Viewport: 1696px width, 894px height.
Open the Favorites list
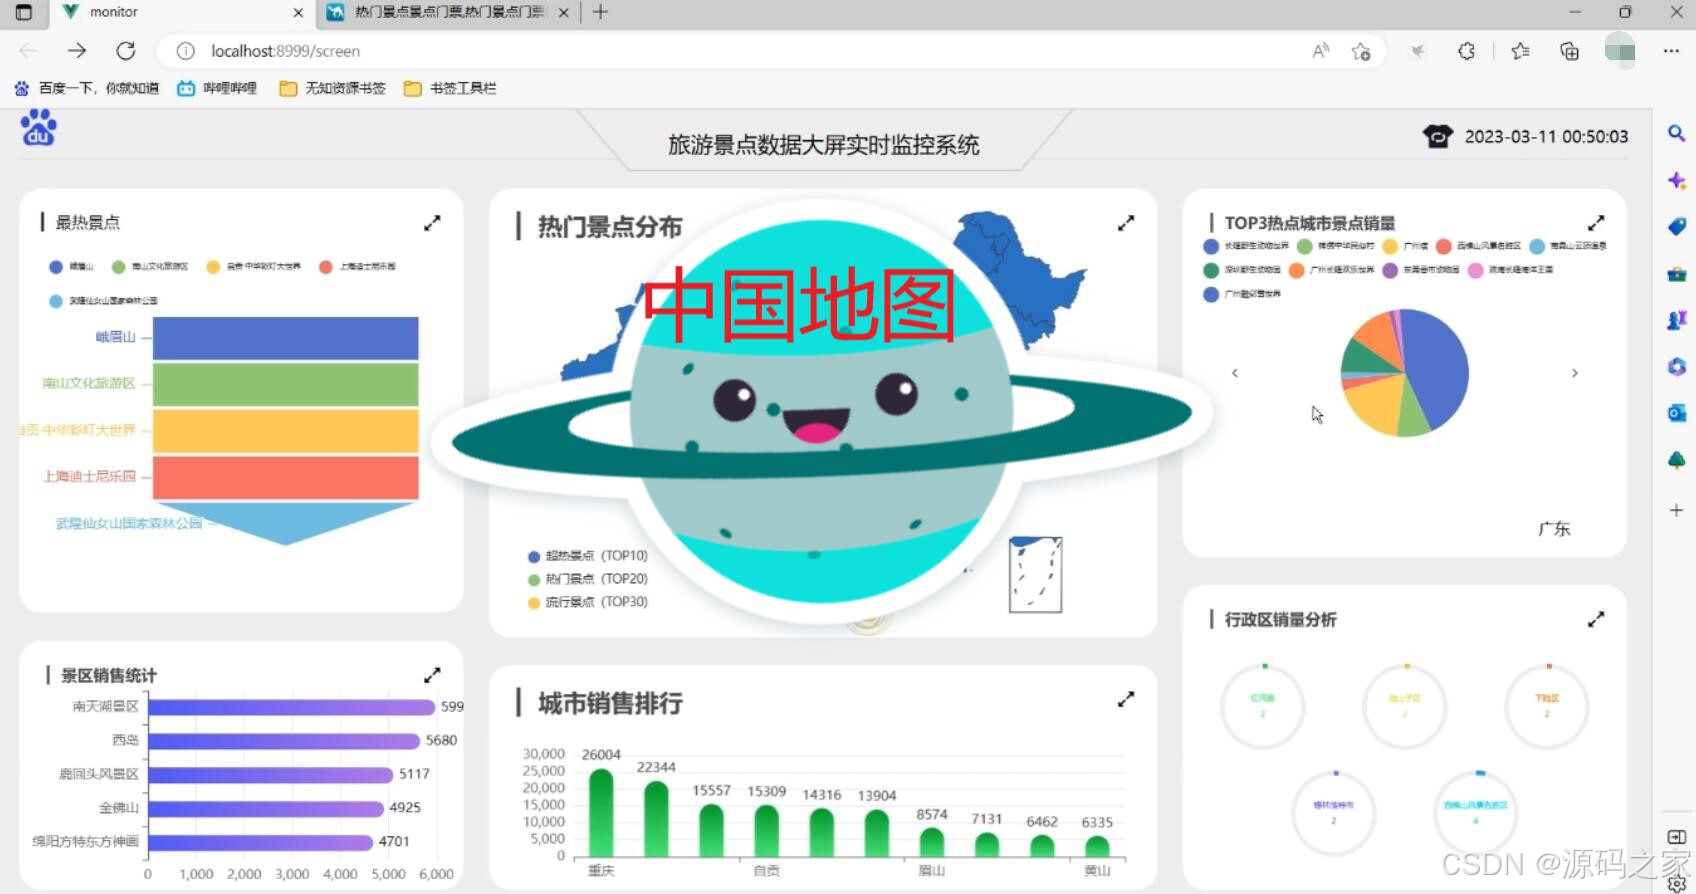[1521, 51]
